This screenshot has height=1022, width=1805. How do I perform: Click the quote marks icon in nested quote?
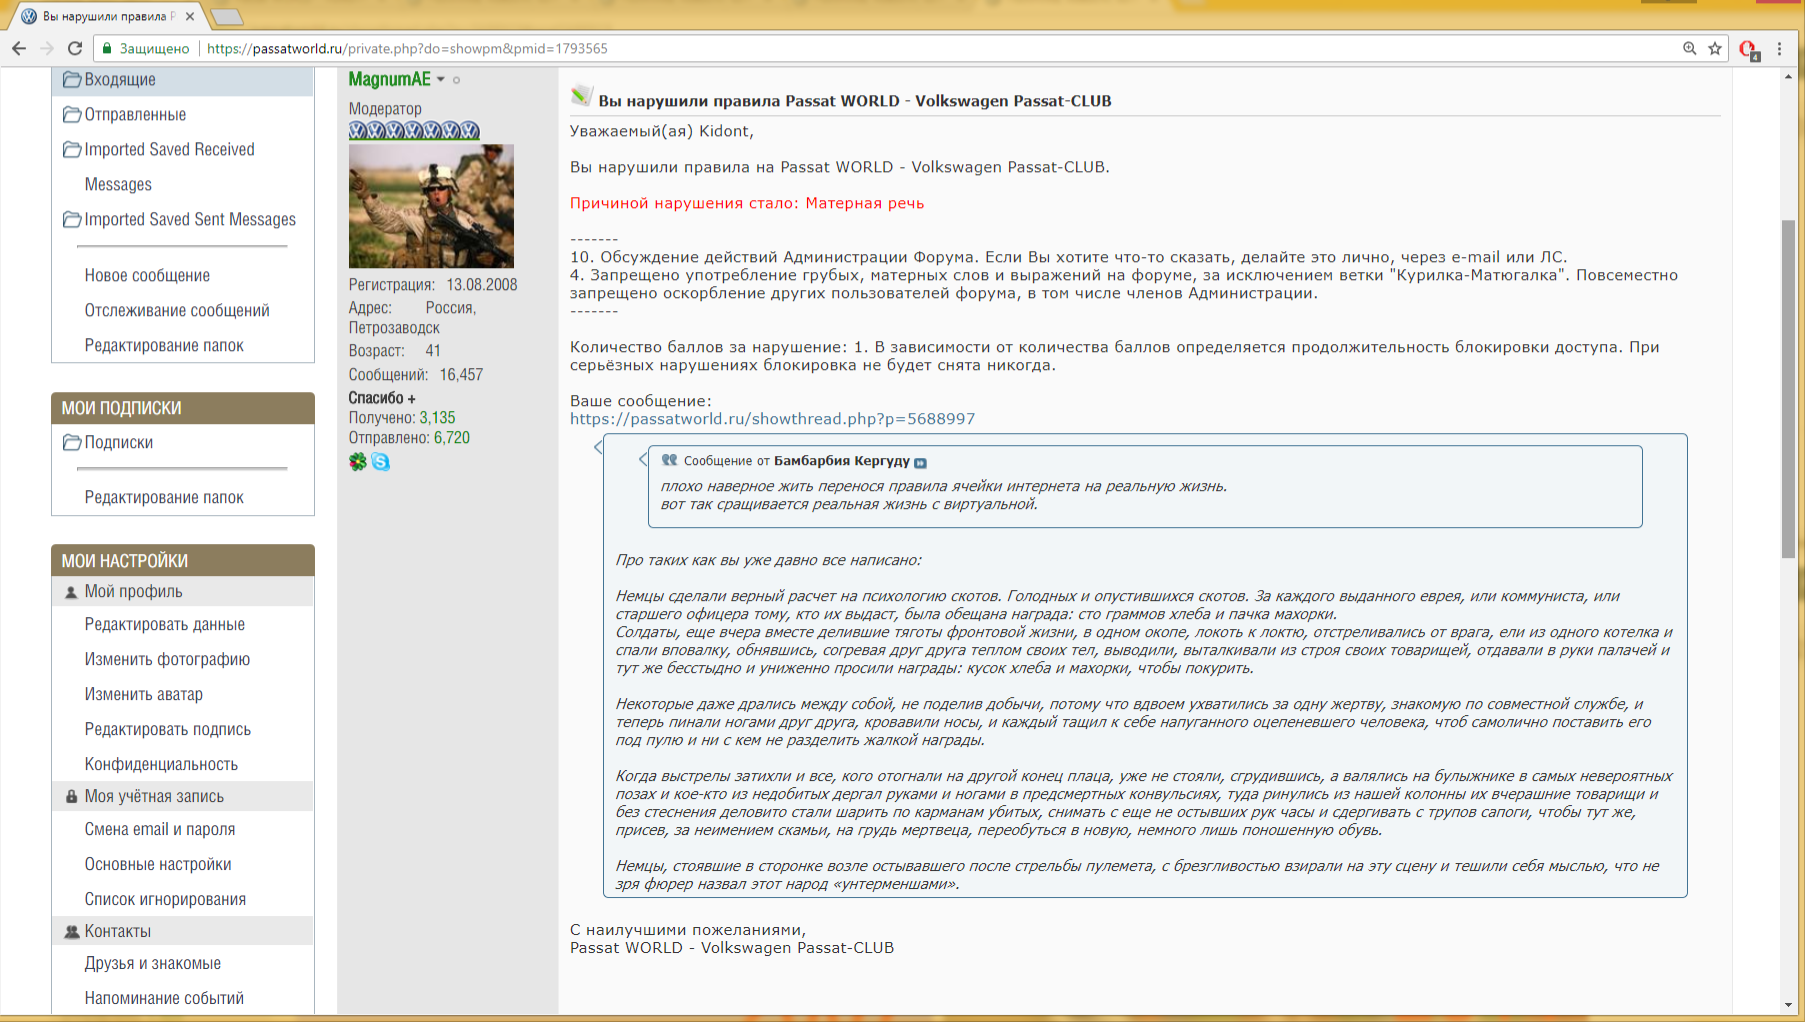[669, 460]
